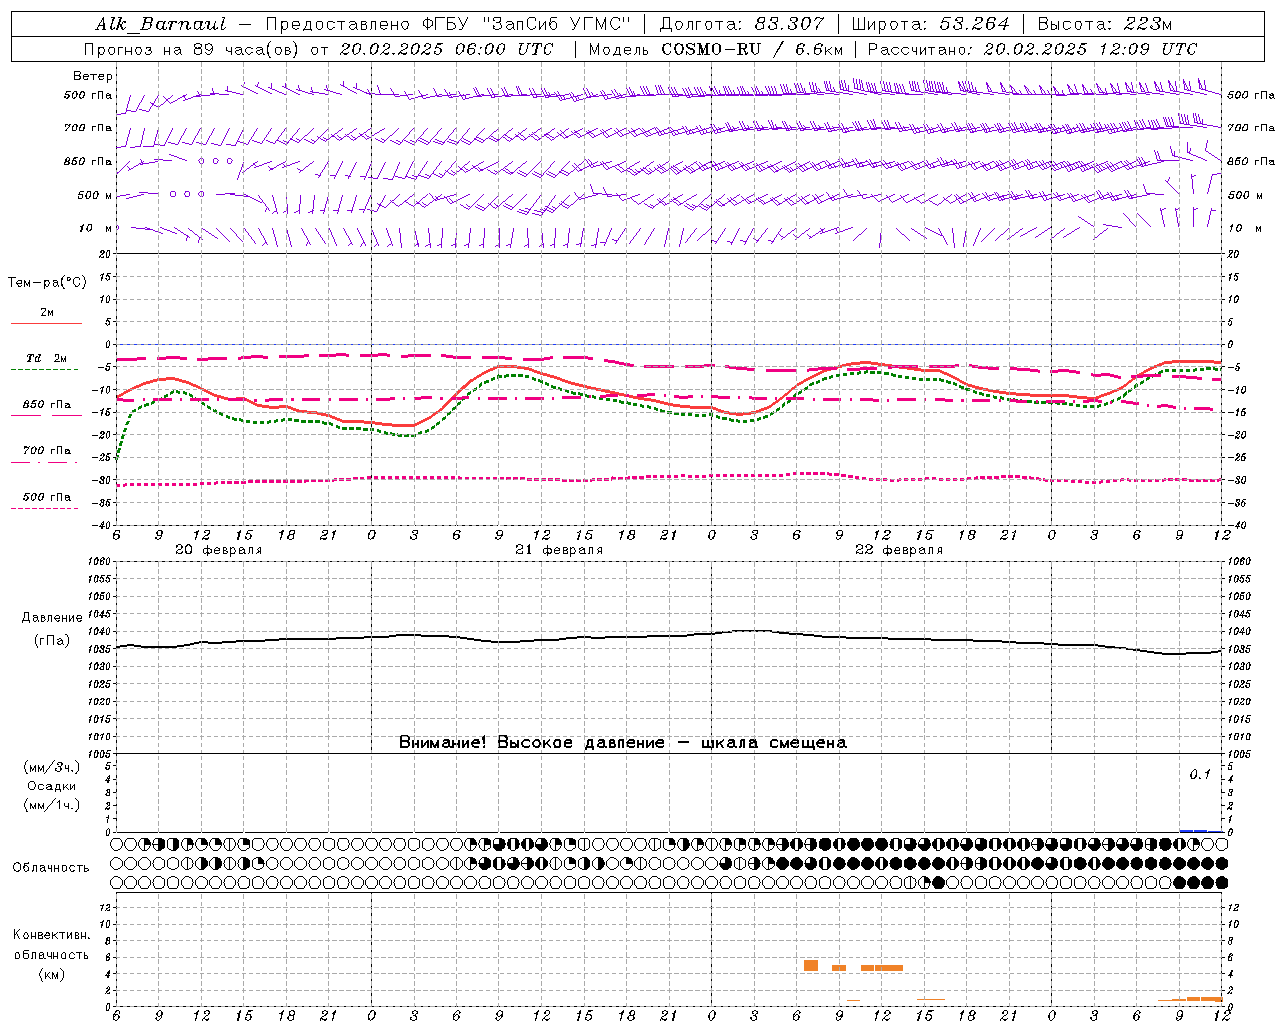Select the Td 2м legend entry
This screenshot has height=1024, width=1280.
point(46,362)
